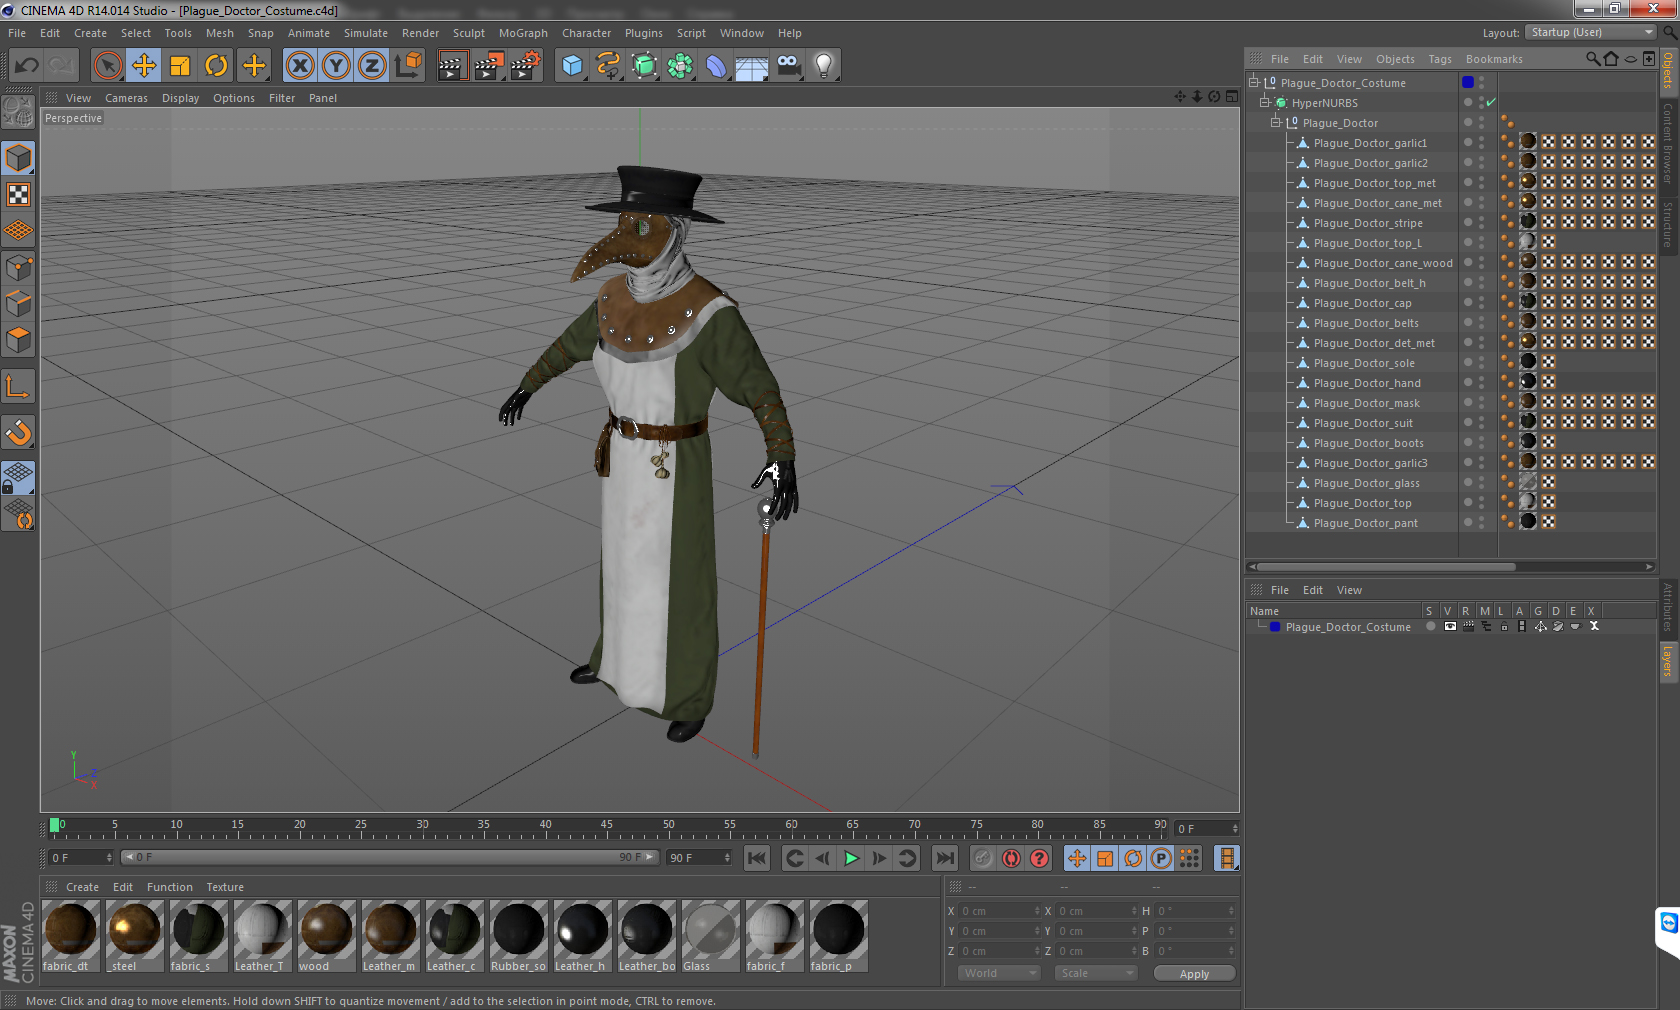This screenshot has height=1010, width=1680.
Task: Click the X position field stepper
Action: 1037,911
